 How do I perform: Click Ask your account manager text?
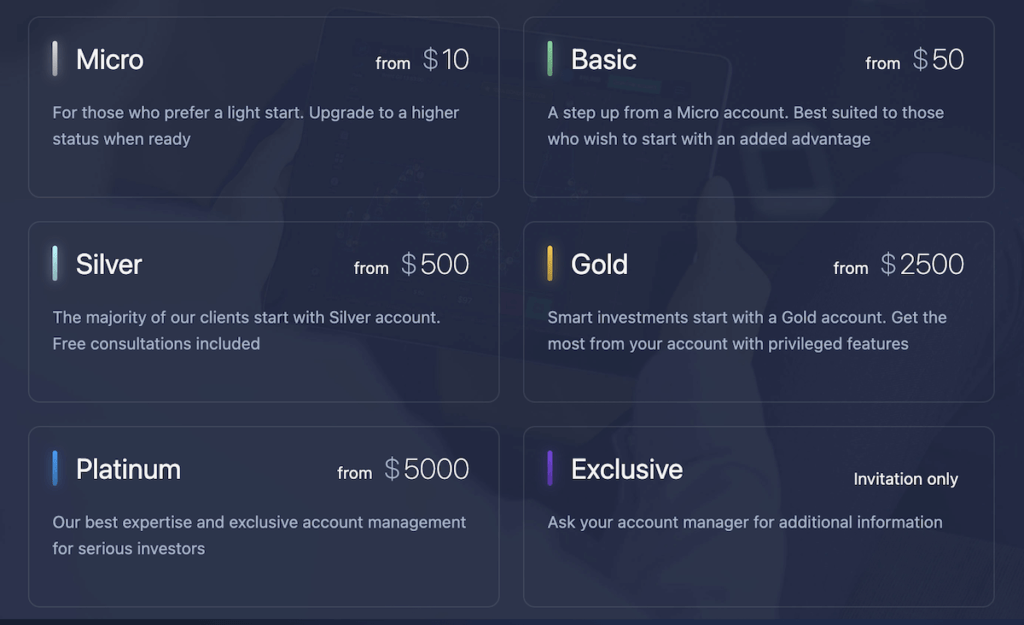[x=744, y=522]
